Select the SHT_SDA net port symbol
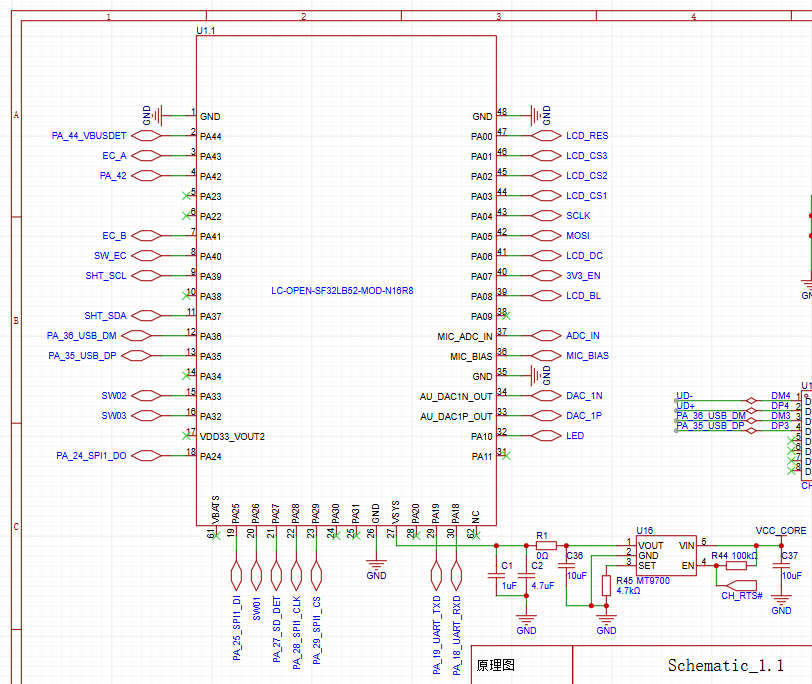Viewport: 812px width, 684px height. click(146, 315)
